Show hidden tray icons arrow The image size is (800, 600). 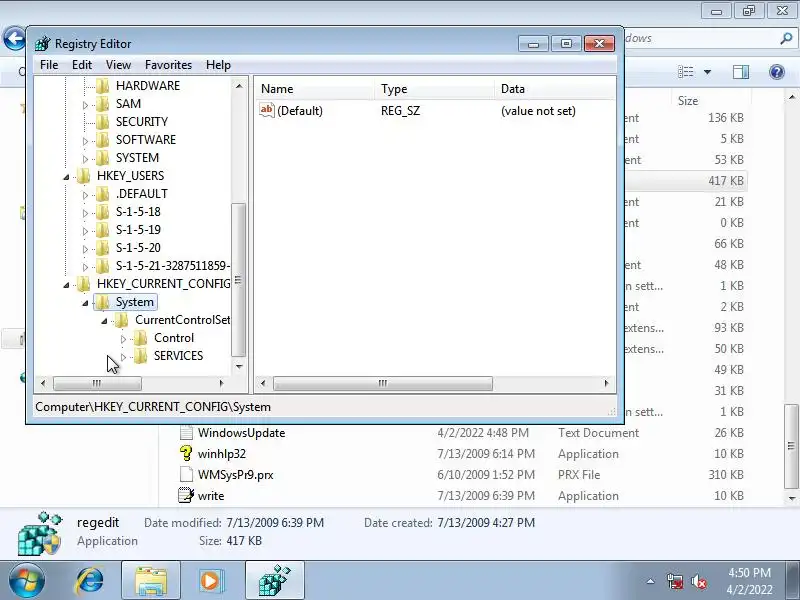pyautogui.click(x=651, y=581)
